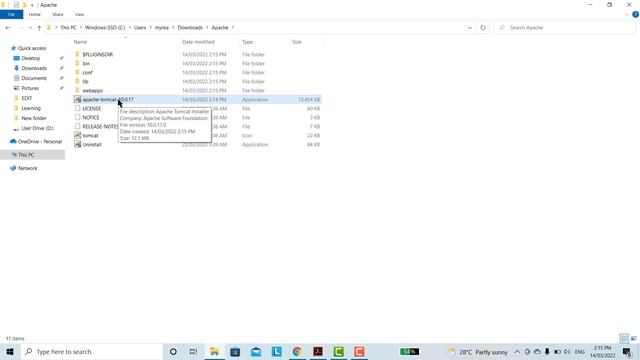Open Desktop in the navigation pane
Image resolution: width=640 pixels, height=360 pixels.
[31, 58]
